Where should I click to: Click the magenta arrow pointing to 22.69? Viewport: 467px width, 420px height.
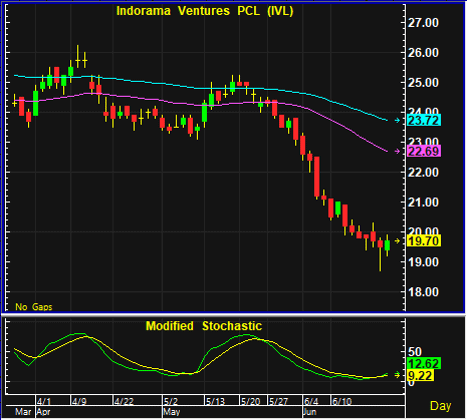click(x=397, y=151)
